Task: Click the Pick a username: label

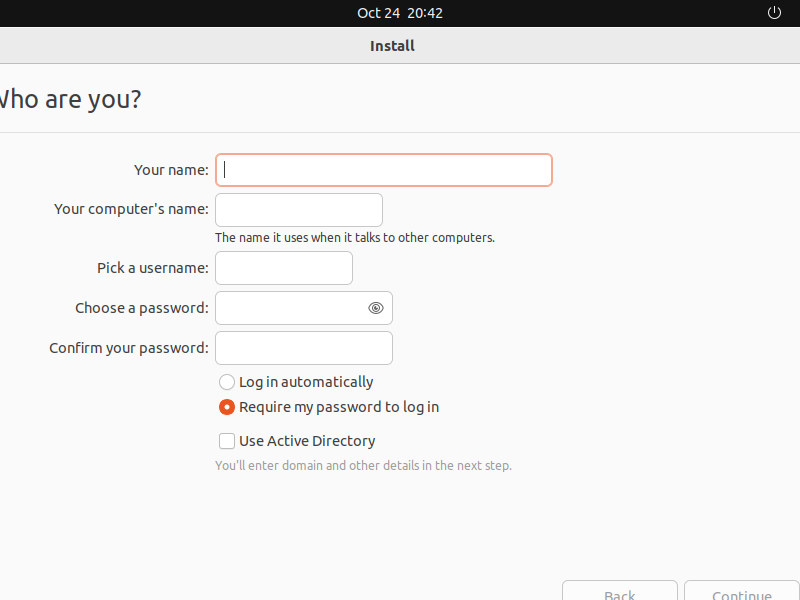Action: pos(152,268)
